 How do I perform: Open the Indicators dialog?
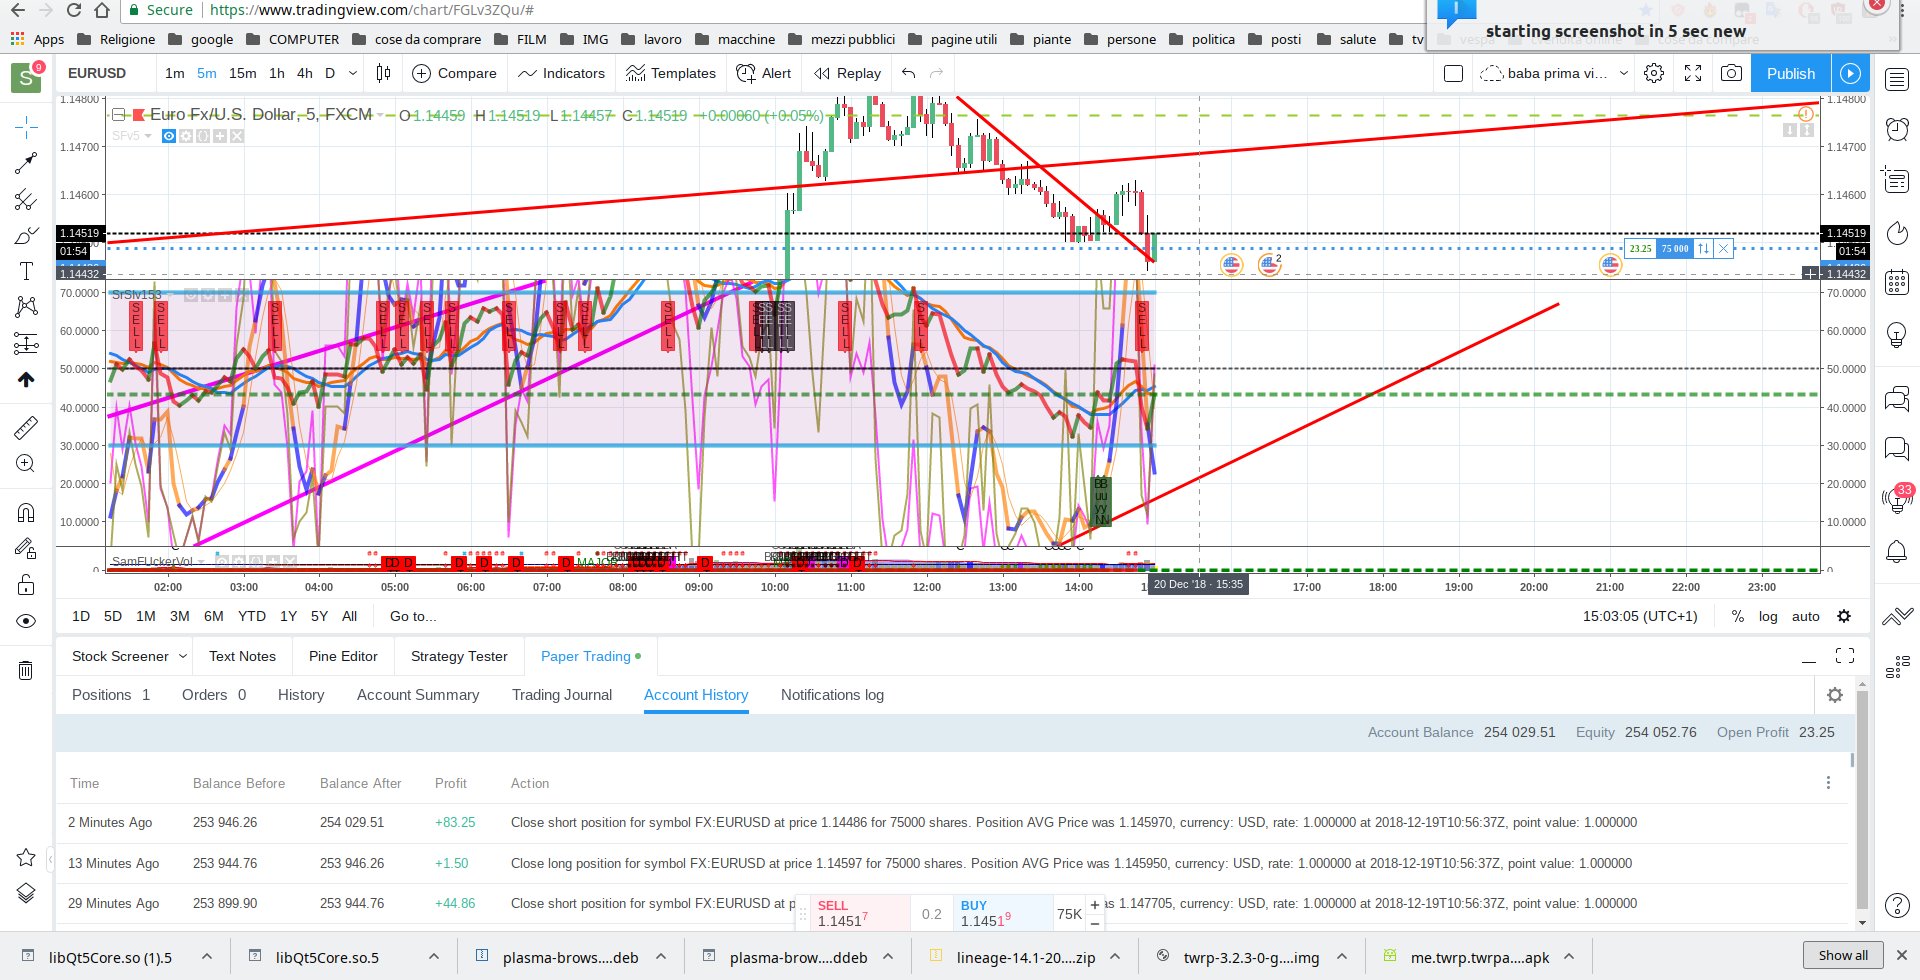pyautogui.click(x=561, y=73)
